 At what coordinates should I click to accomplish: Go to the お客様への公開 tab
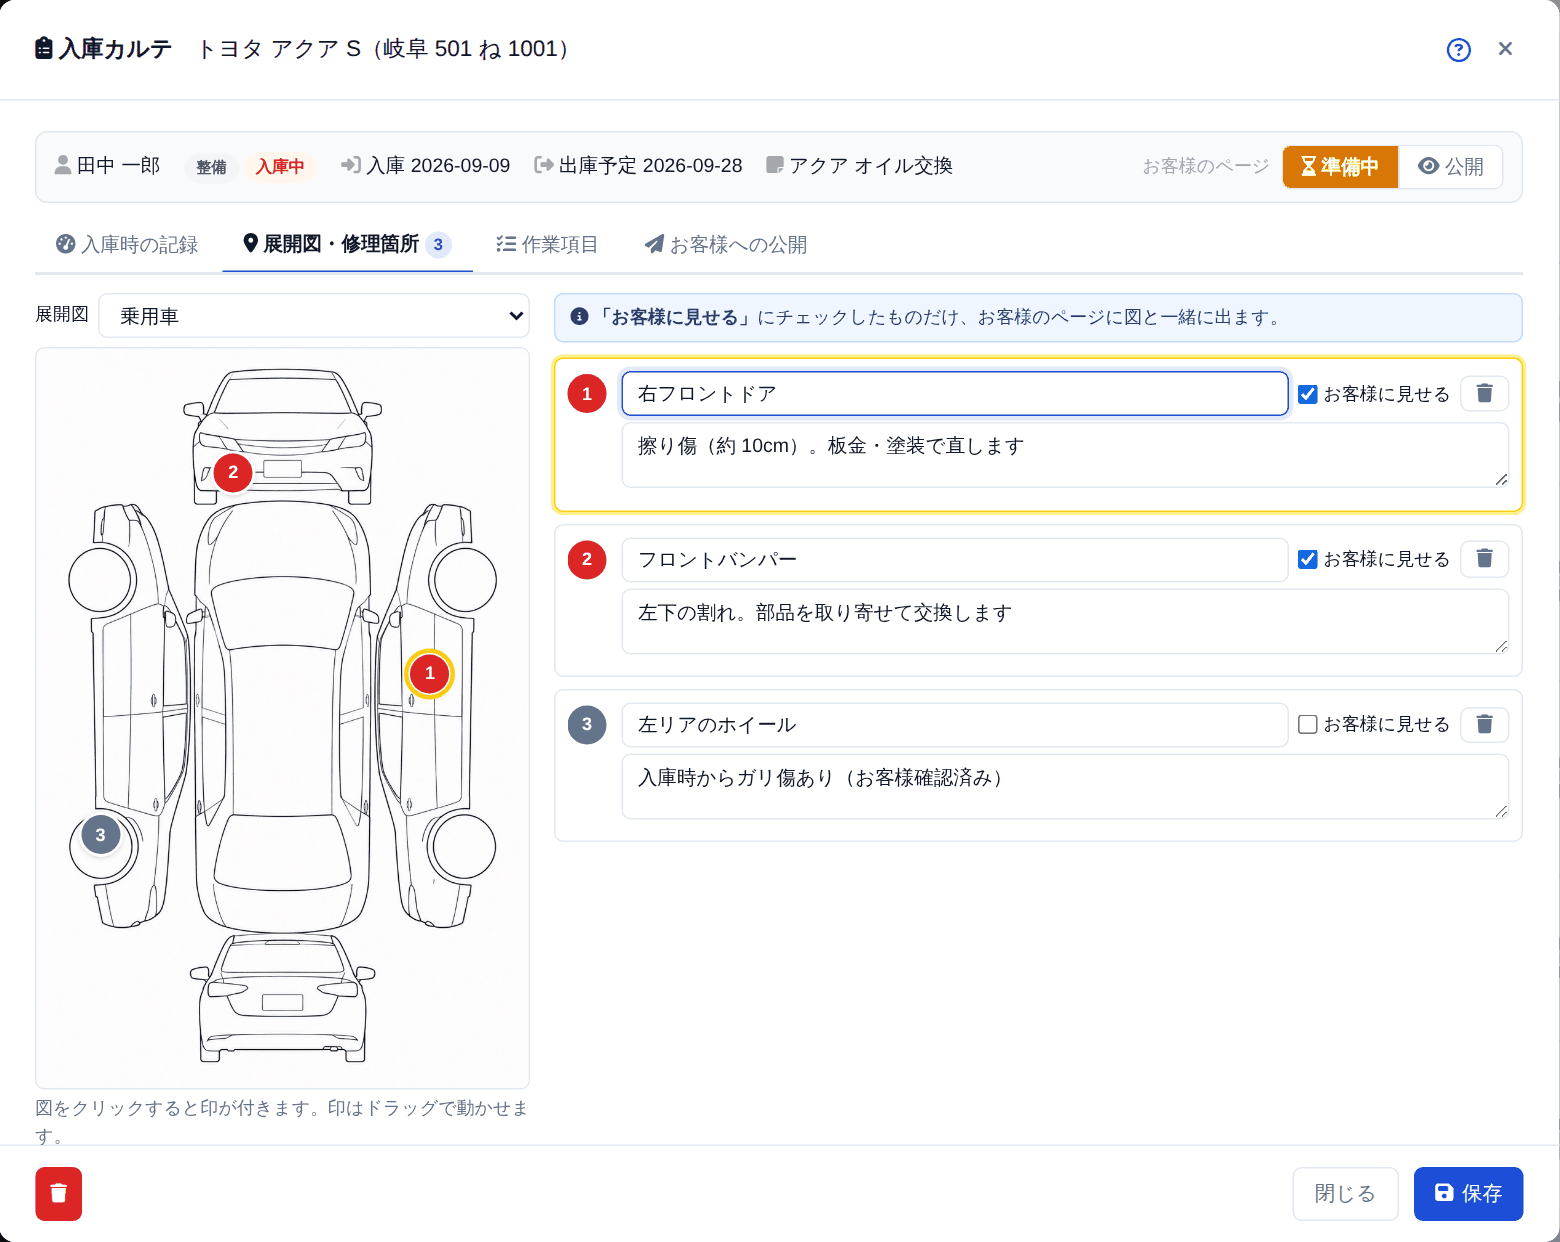726,245
